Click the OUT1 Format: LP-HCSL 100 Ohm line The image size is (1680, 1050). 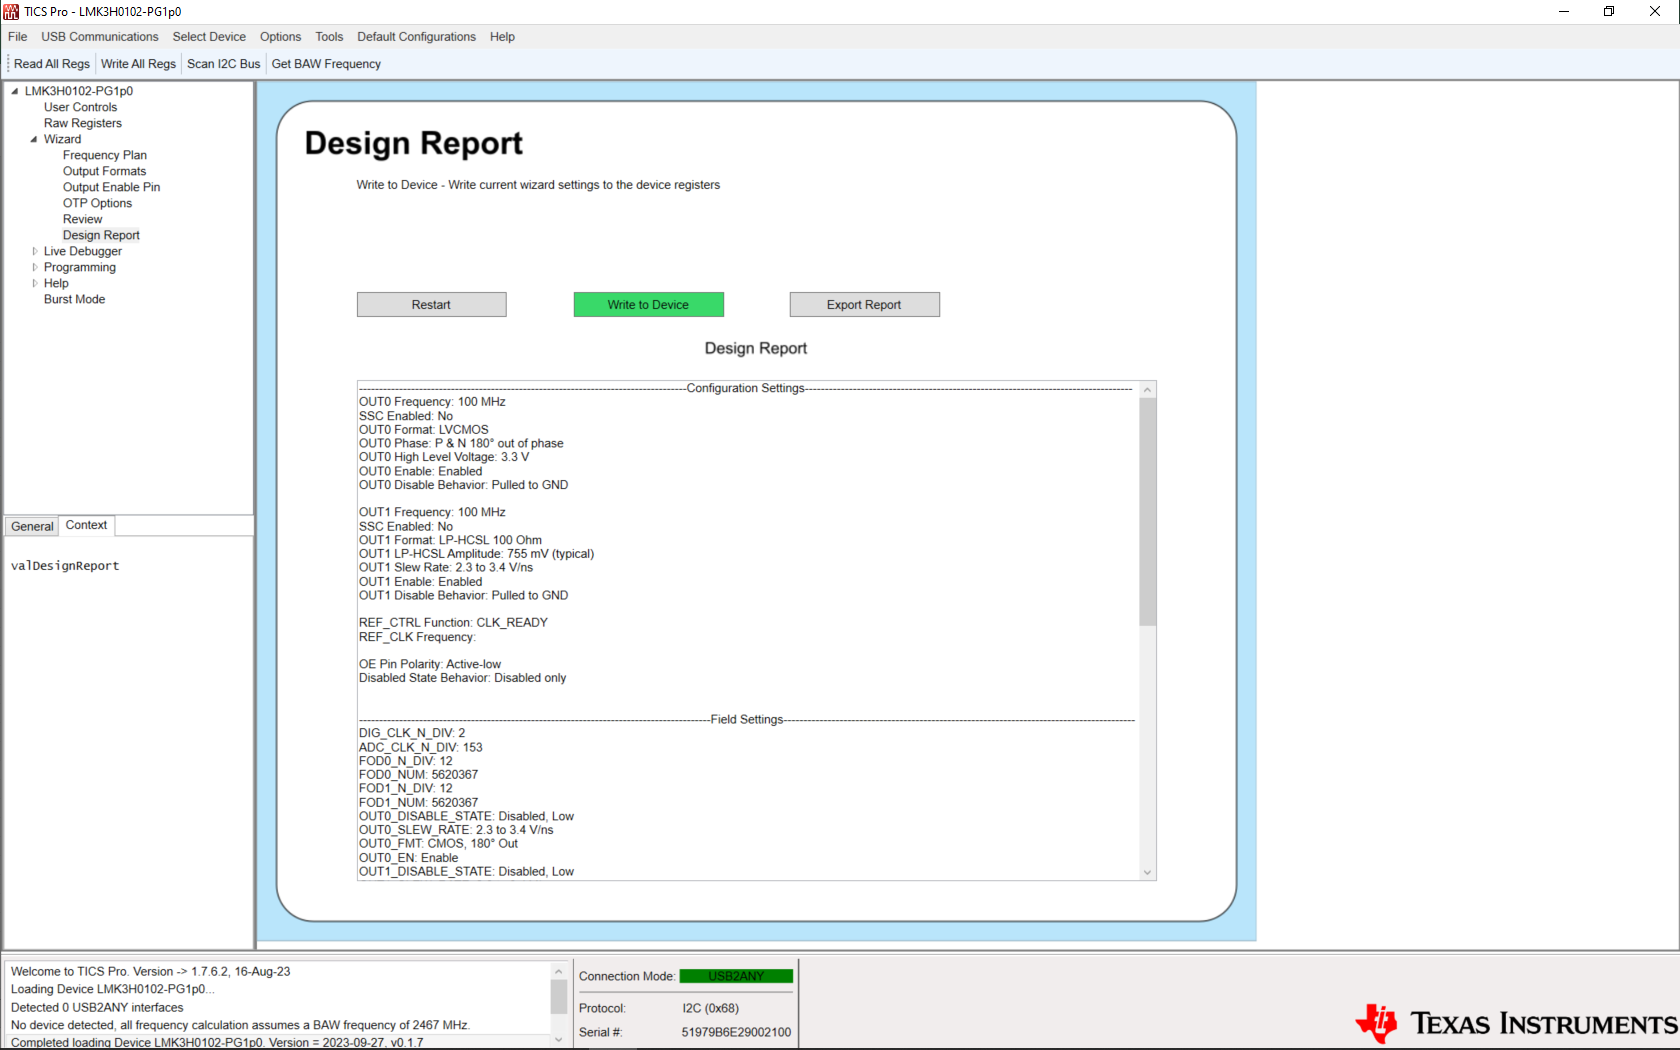click(451, 540)
